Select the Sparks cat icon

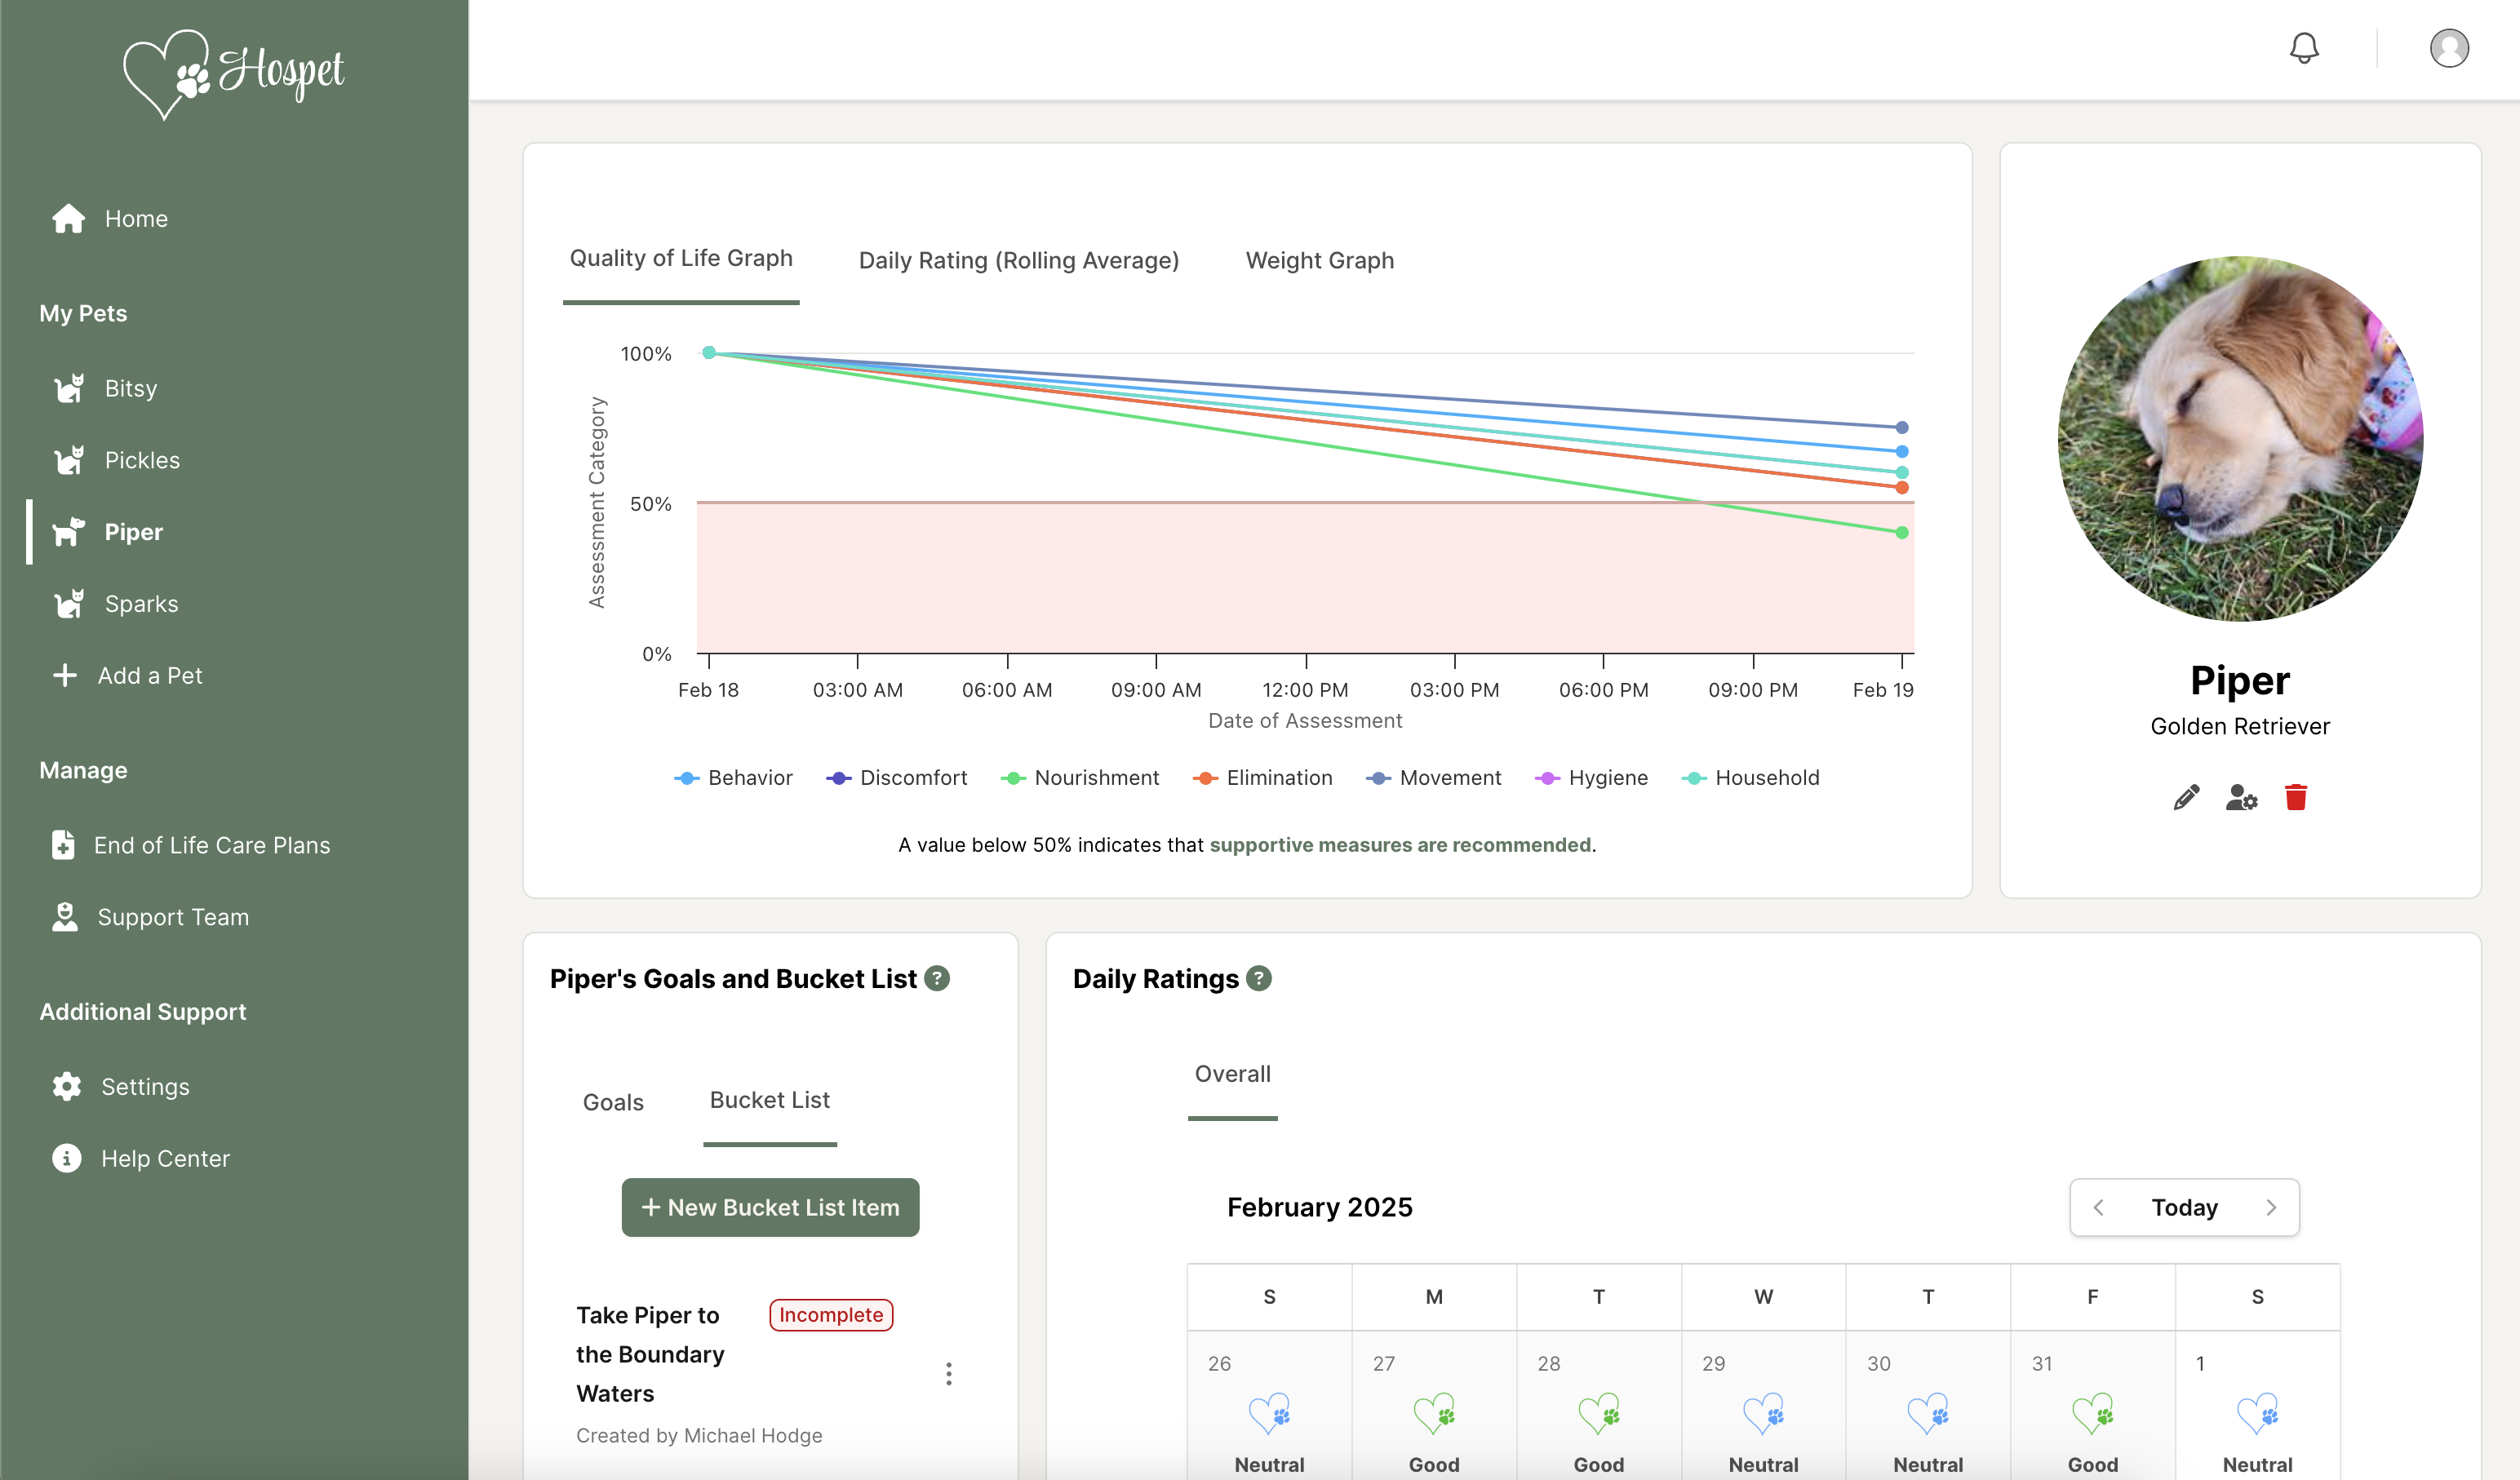point(68,604)
